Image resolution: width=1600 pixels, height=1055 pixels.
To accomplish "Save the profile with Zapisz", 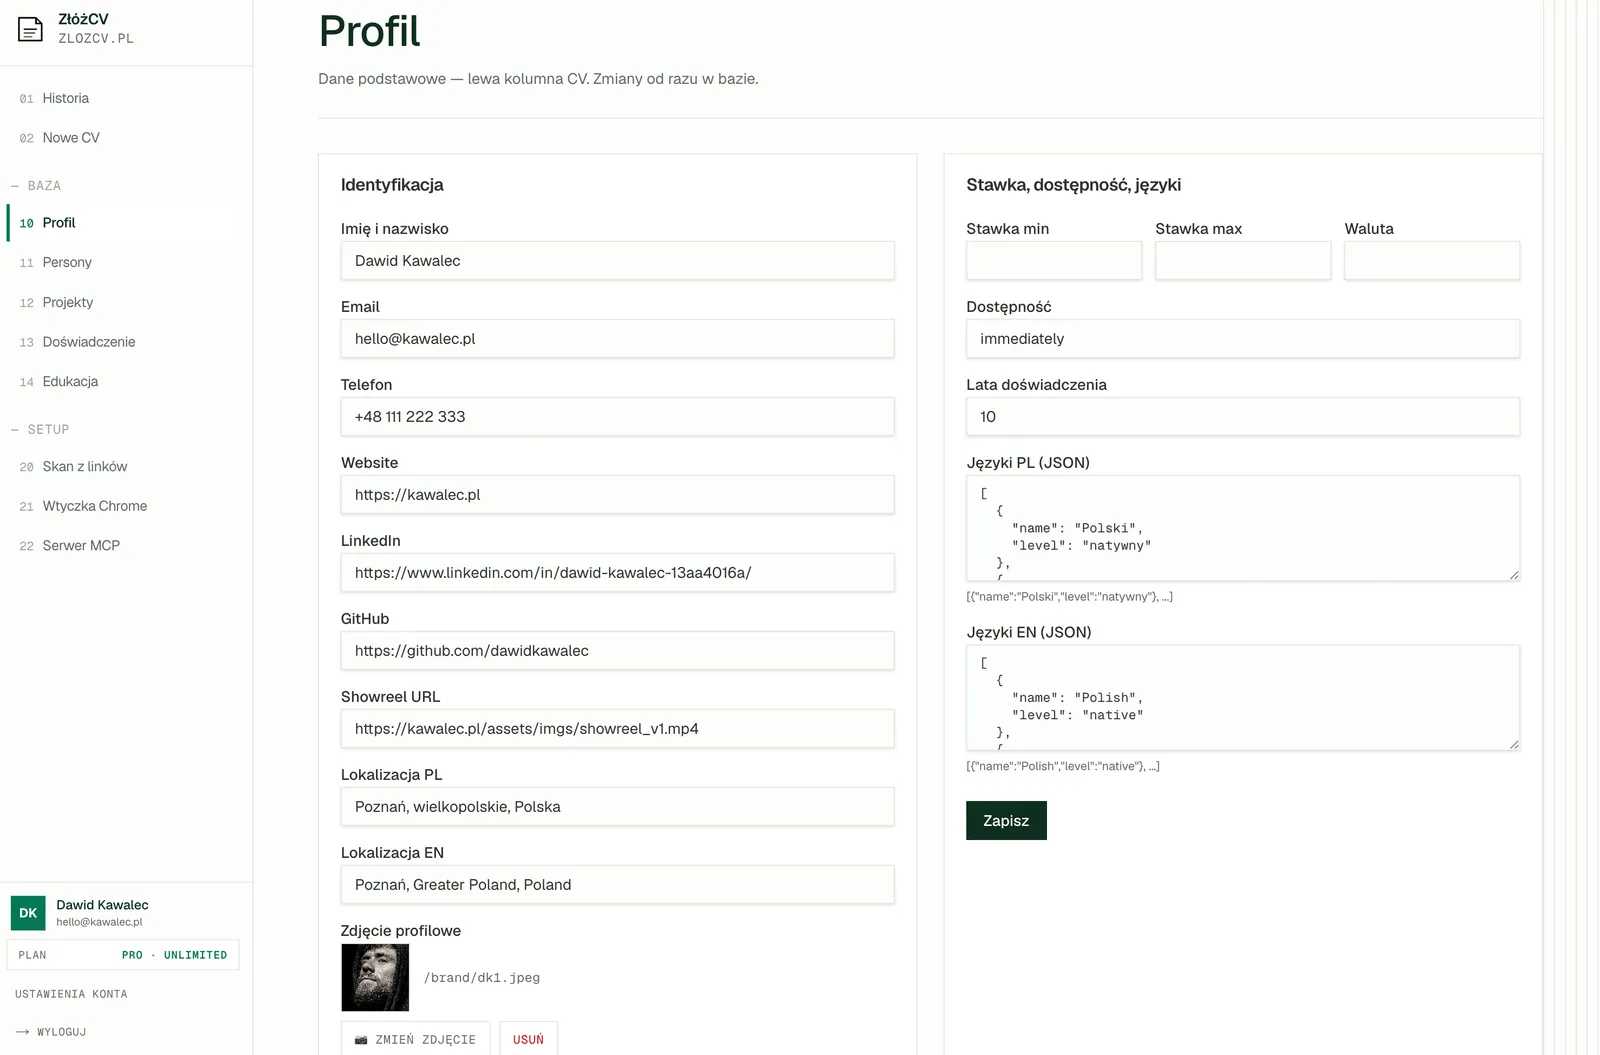I will 1006,820.
